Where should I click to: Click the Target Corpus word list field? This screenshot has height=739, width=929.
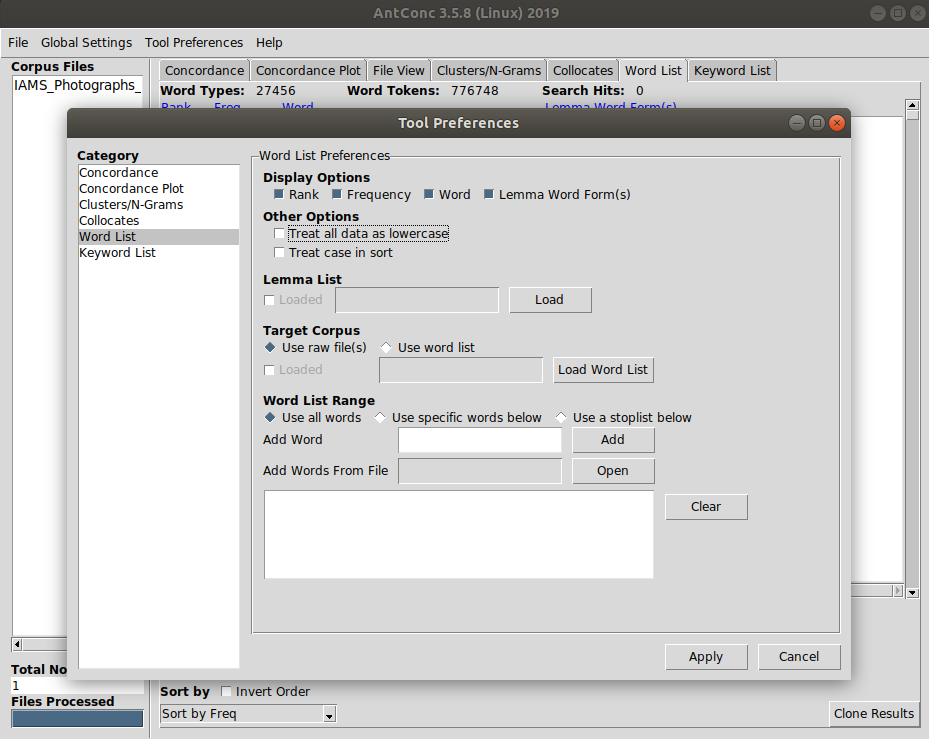pyautogui.click(x=461, y=370)
